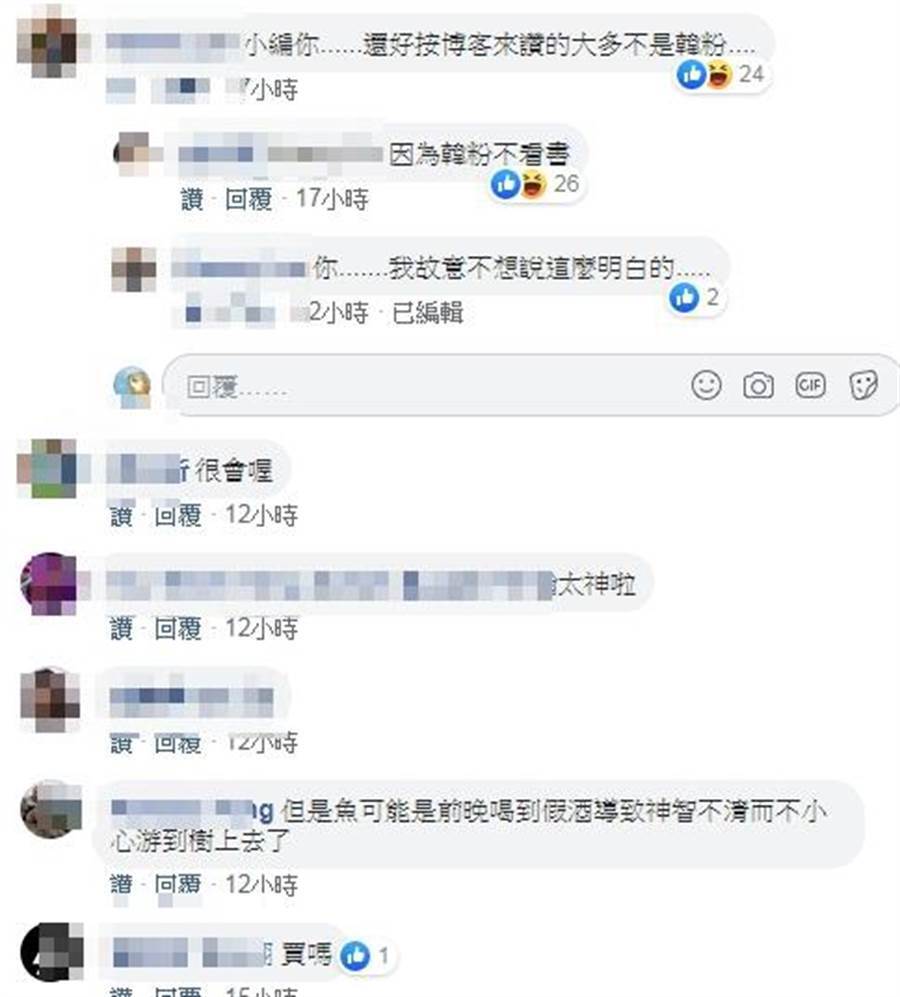
Task: View reactions on comment with 24 likes
Action: click(721, 74)
